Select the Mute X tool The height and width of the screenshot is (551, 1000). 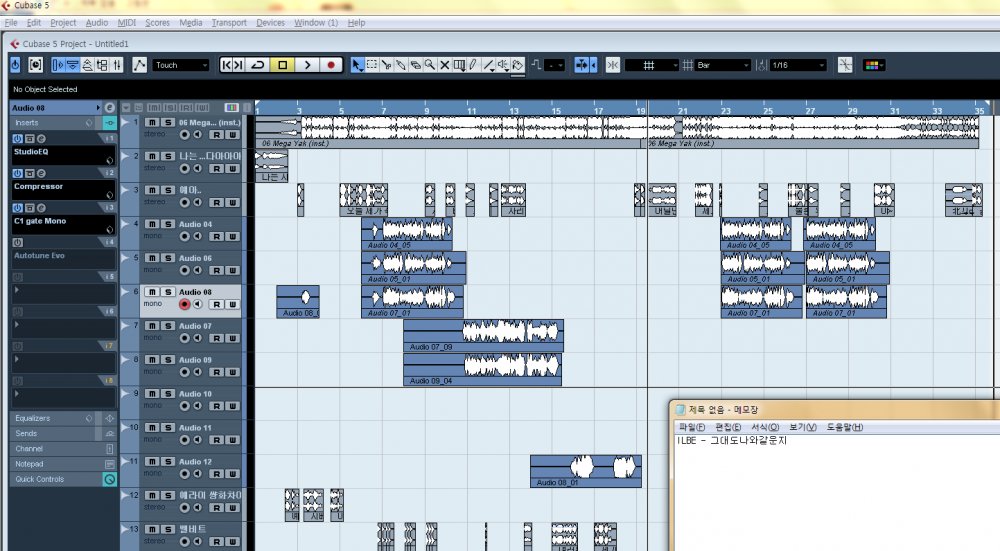[x=445, y=65]
